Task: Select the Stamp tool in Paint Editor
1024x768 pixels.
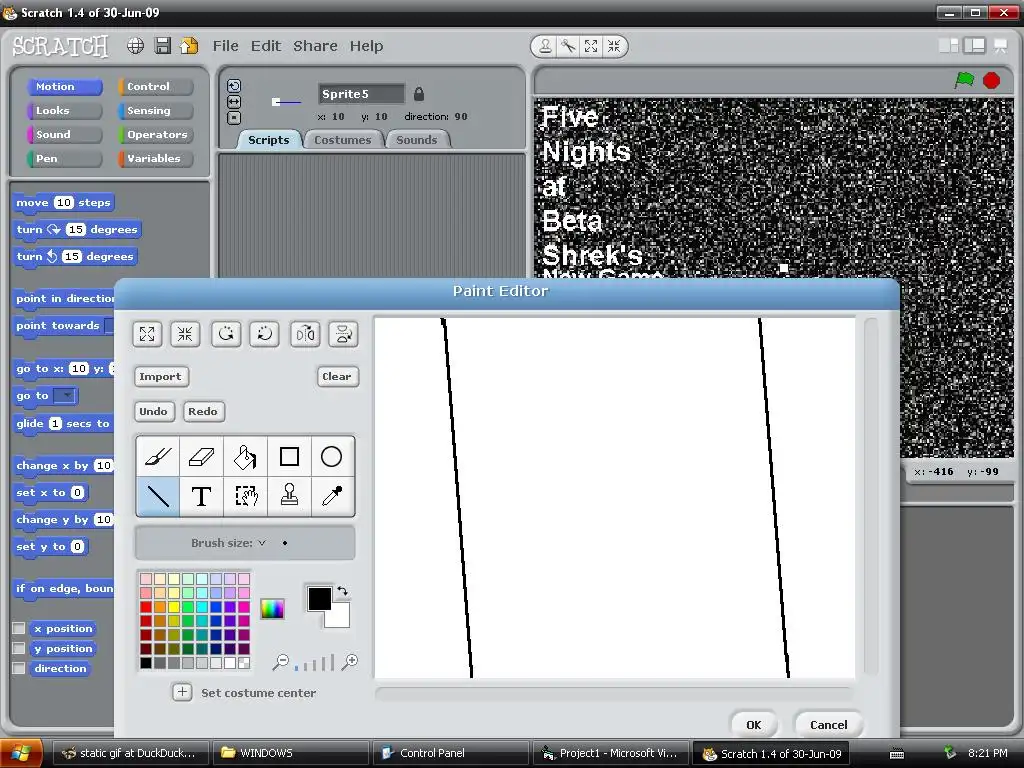Action: pos(289,496)
